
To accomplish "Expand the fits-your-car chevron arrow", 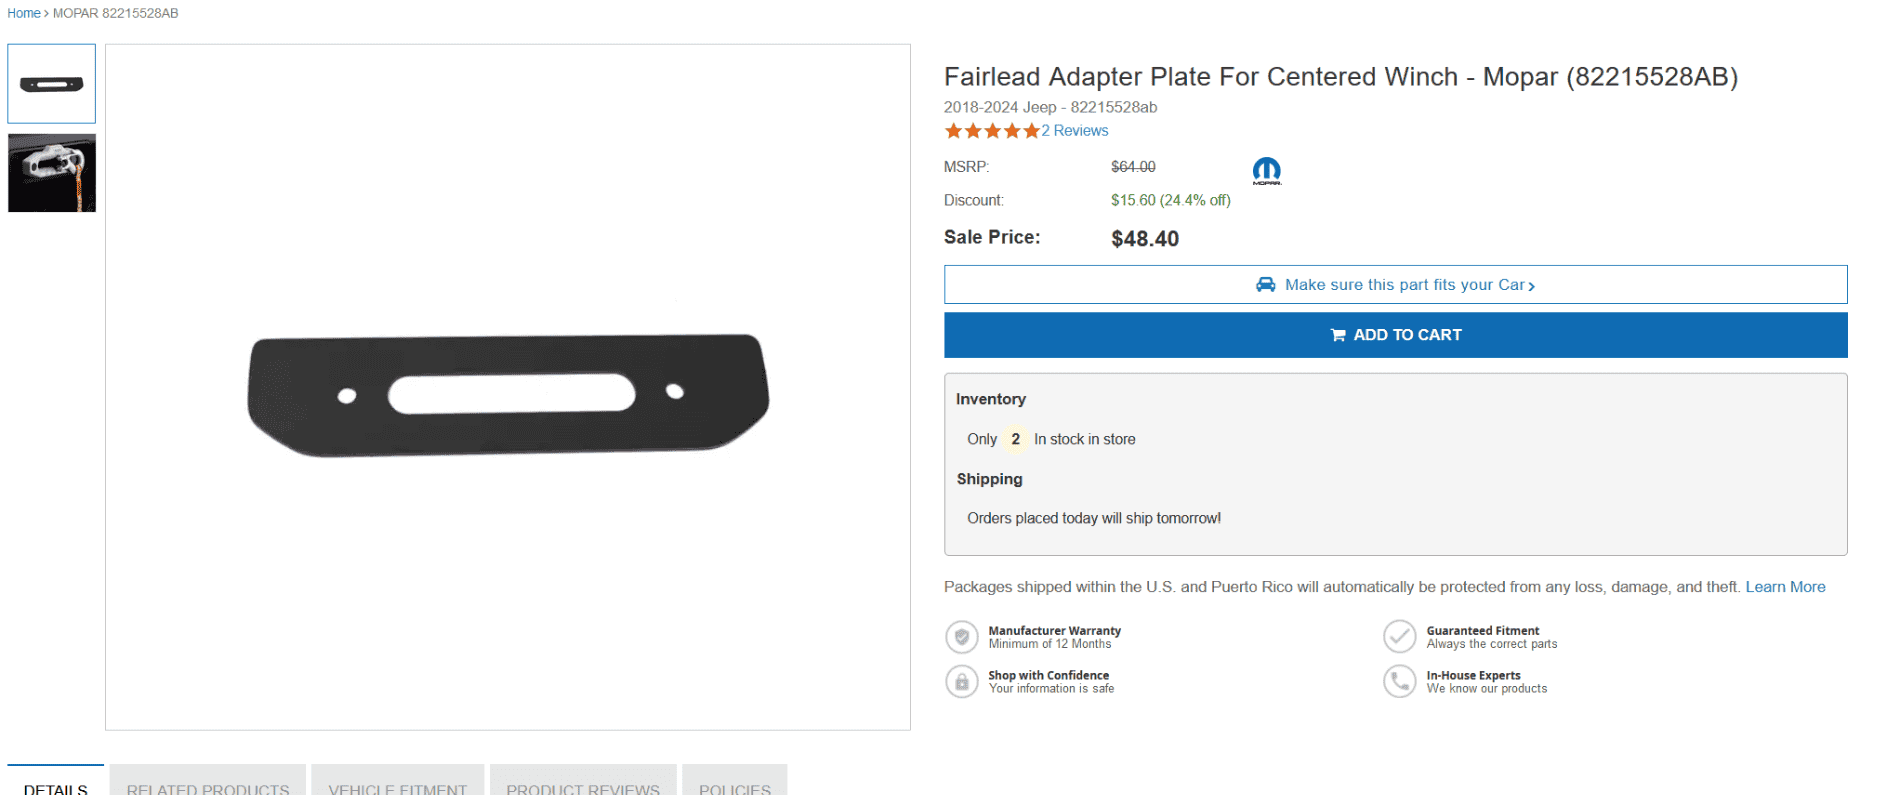I will (1533, 285).
